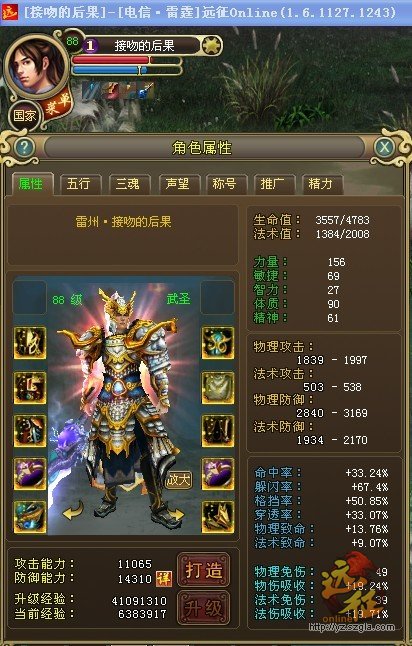Open the 国家 round button
This screenshot has width=412, height=646.
click(25, 116)
